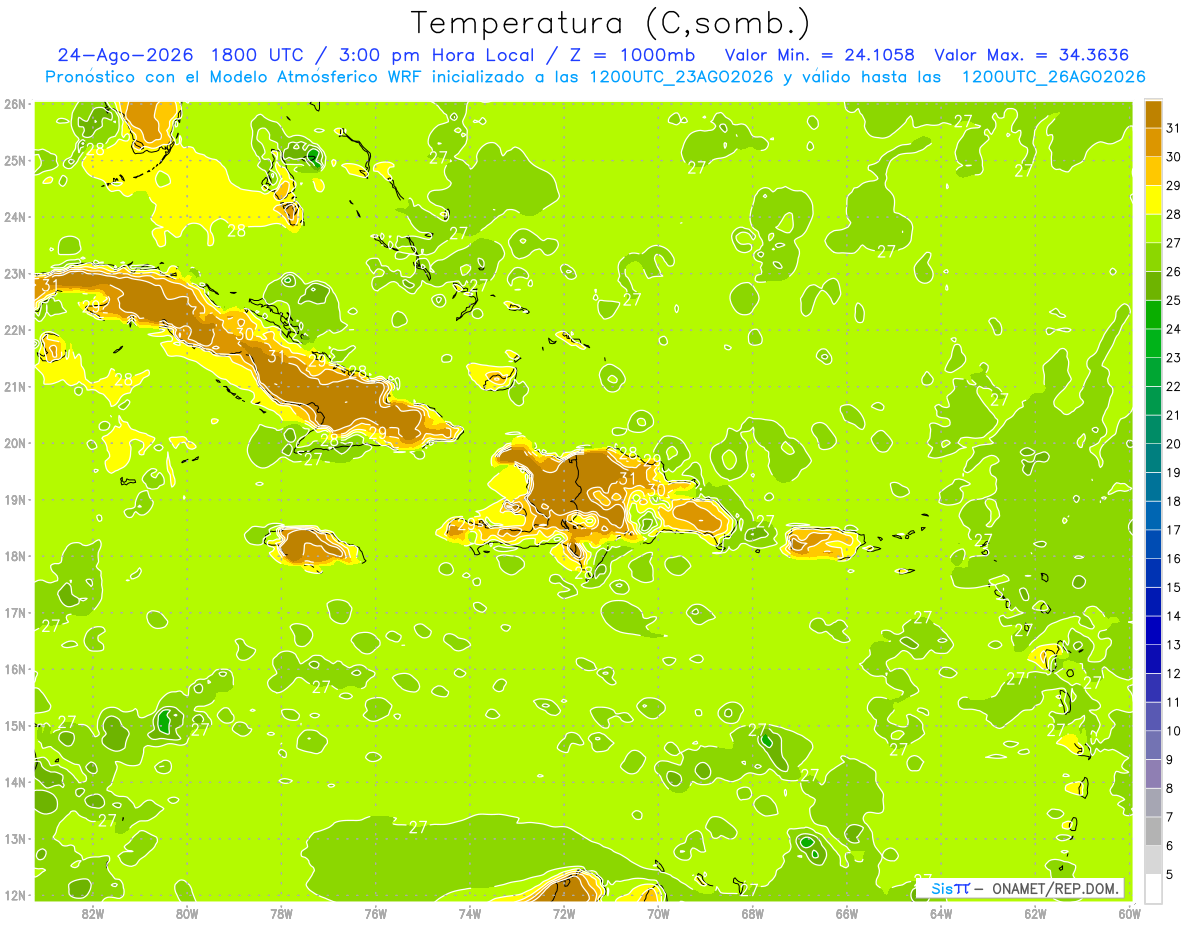Screen dimensions: 1200x927
Task: Pick the color bar segment between 30 and 31
Action: (1153, 143)
